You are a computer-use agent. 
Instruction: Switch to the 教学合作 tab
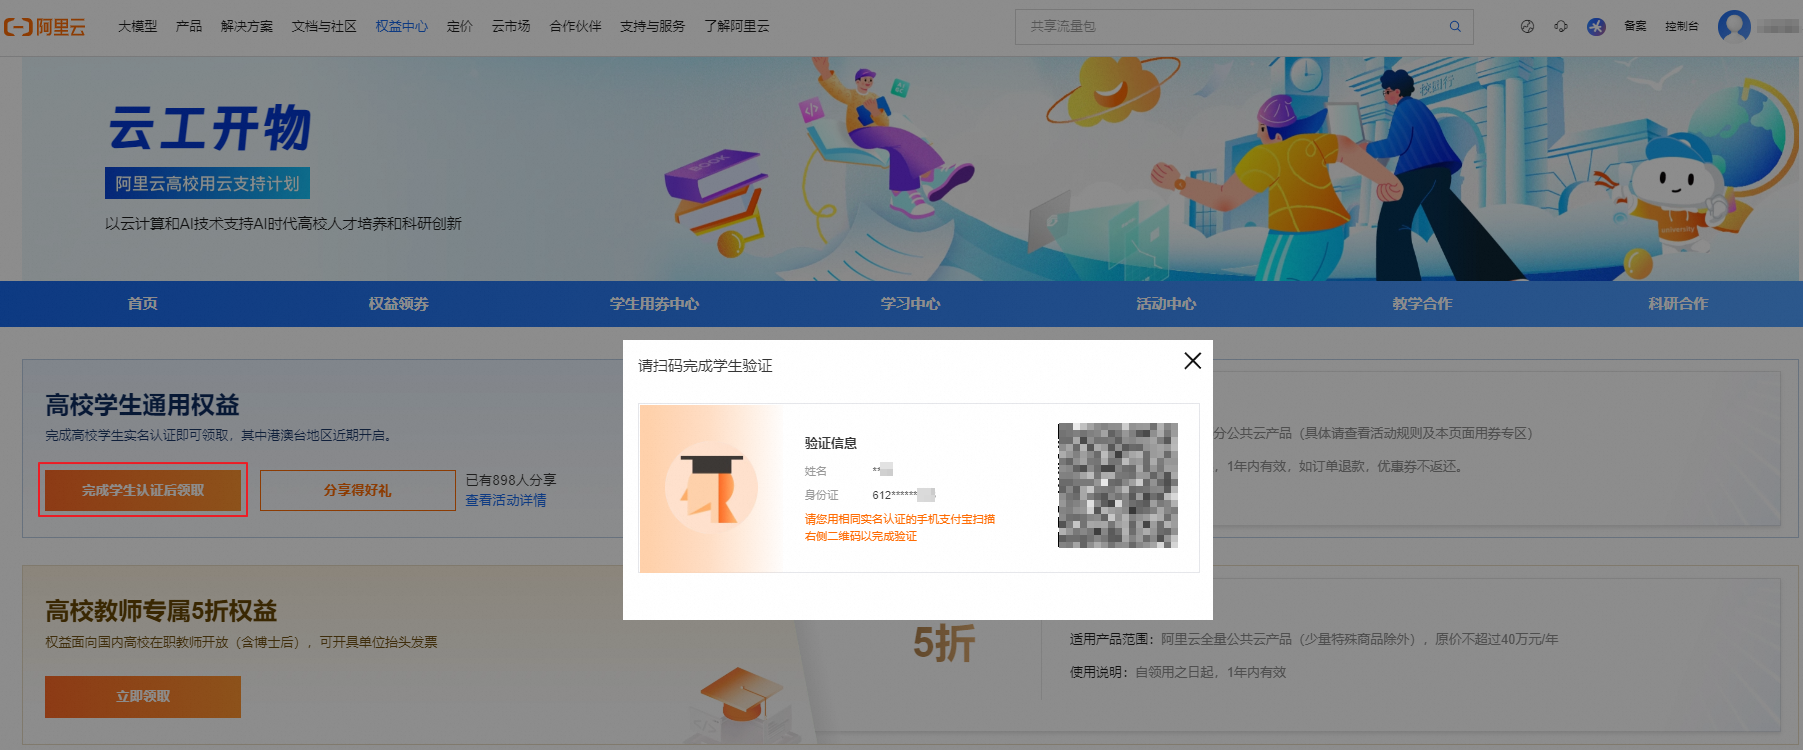click(x=1422, y=304)
